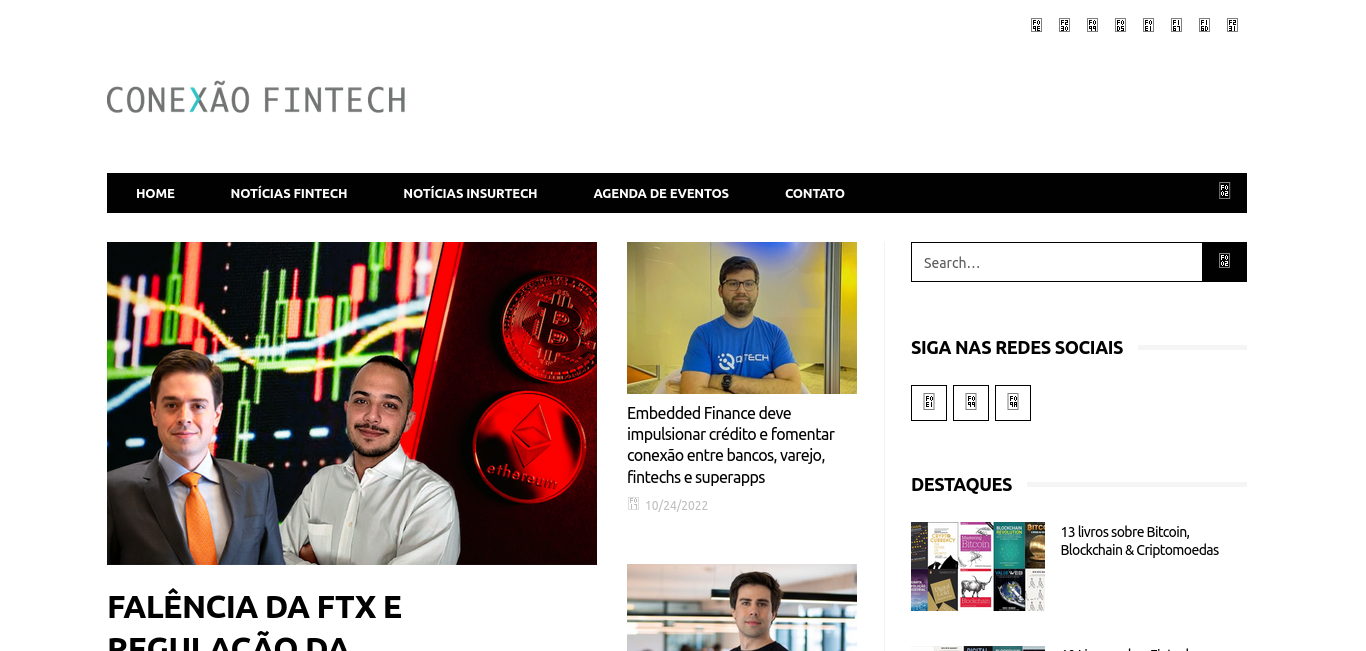Click the Google Plus glyph F0D5
This screenshot has height=651, width=1366.
(x=1120, y=25)
